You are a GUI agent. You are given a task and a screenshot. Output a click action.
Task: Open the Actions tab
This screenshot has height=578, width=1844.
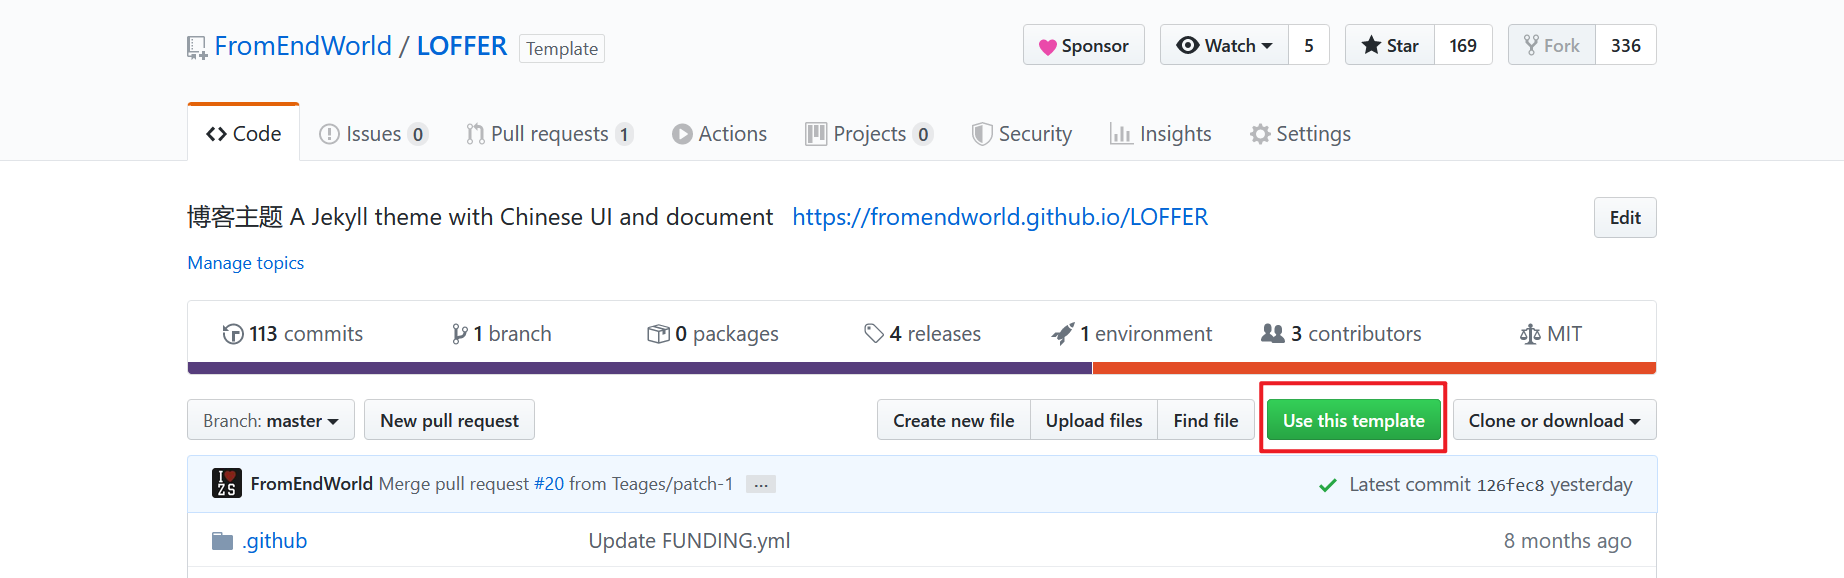720,134
